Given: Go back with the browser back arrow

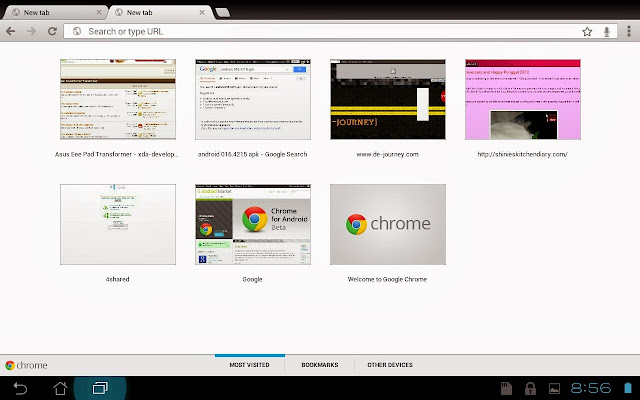Looking at the screenshot, I should point(11,31).
